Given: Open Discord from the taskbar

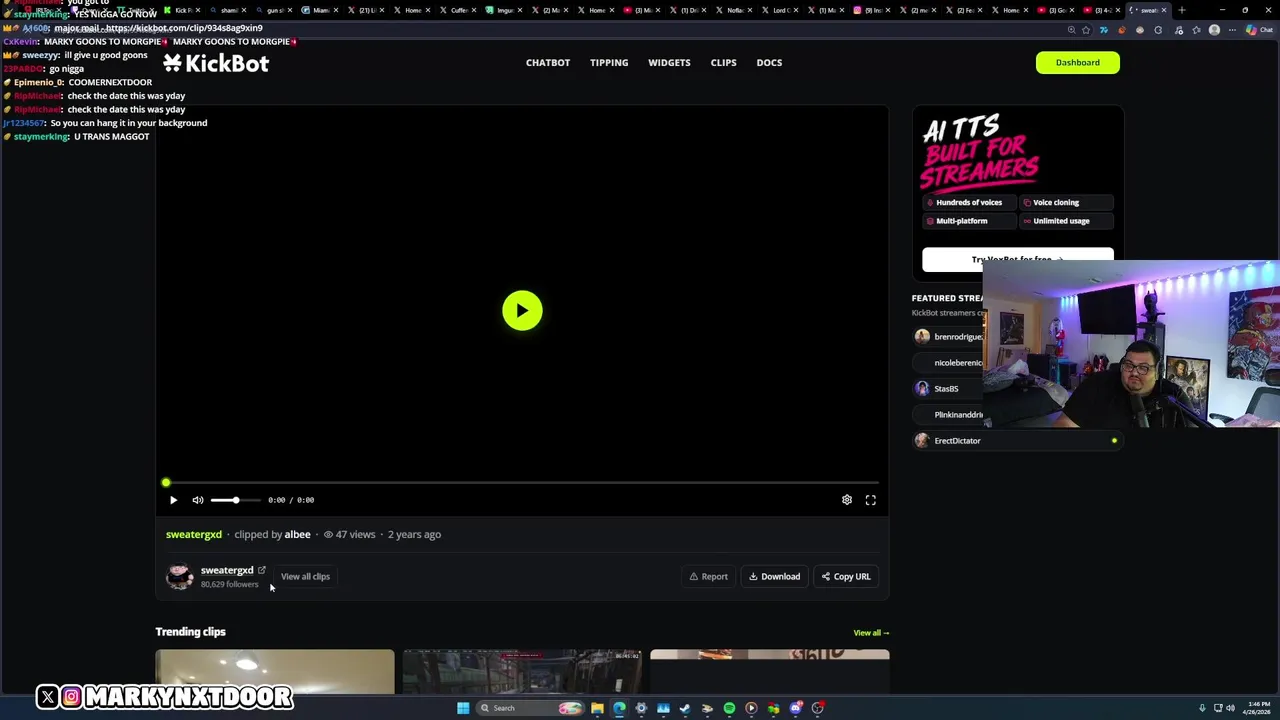Looking at the screenshot, I should click(795, 708).
